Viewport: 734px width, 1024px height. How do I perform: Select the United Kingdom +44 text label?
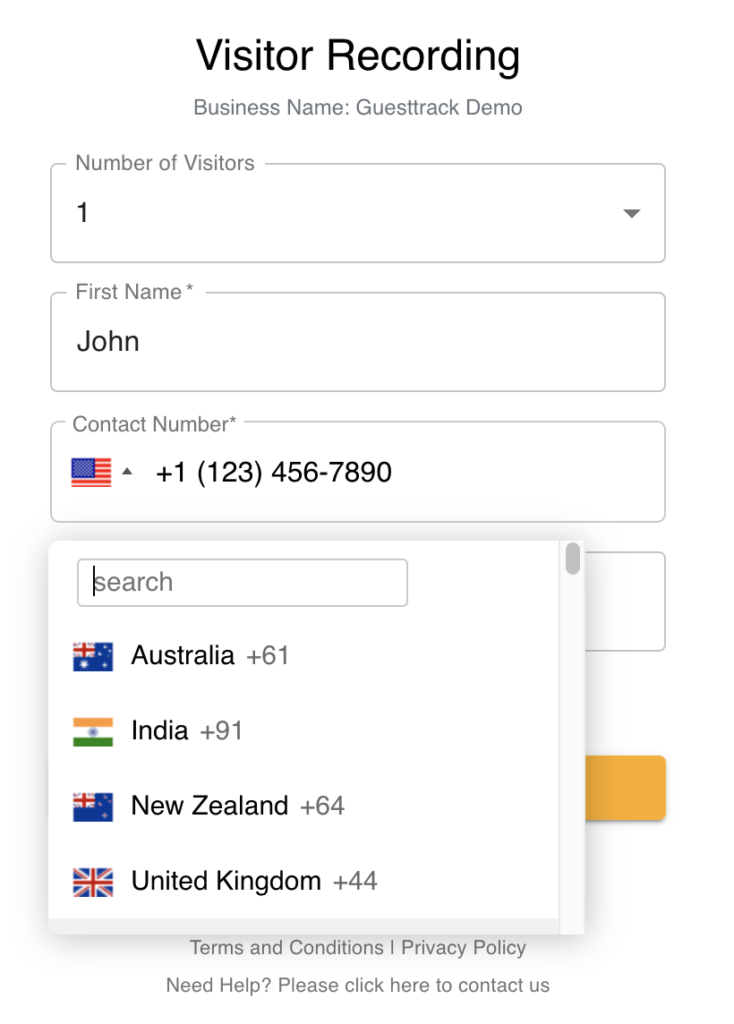coord(254,881)
